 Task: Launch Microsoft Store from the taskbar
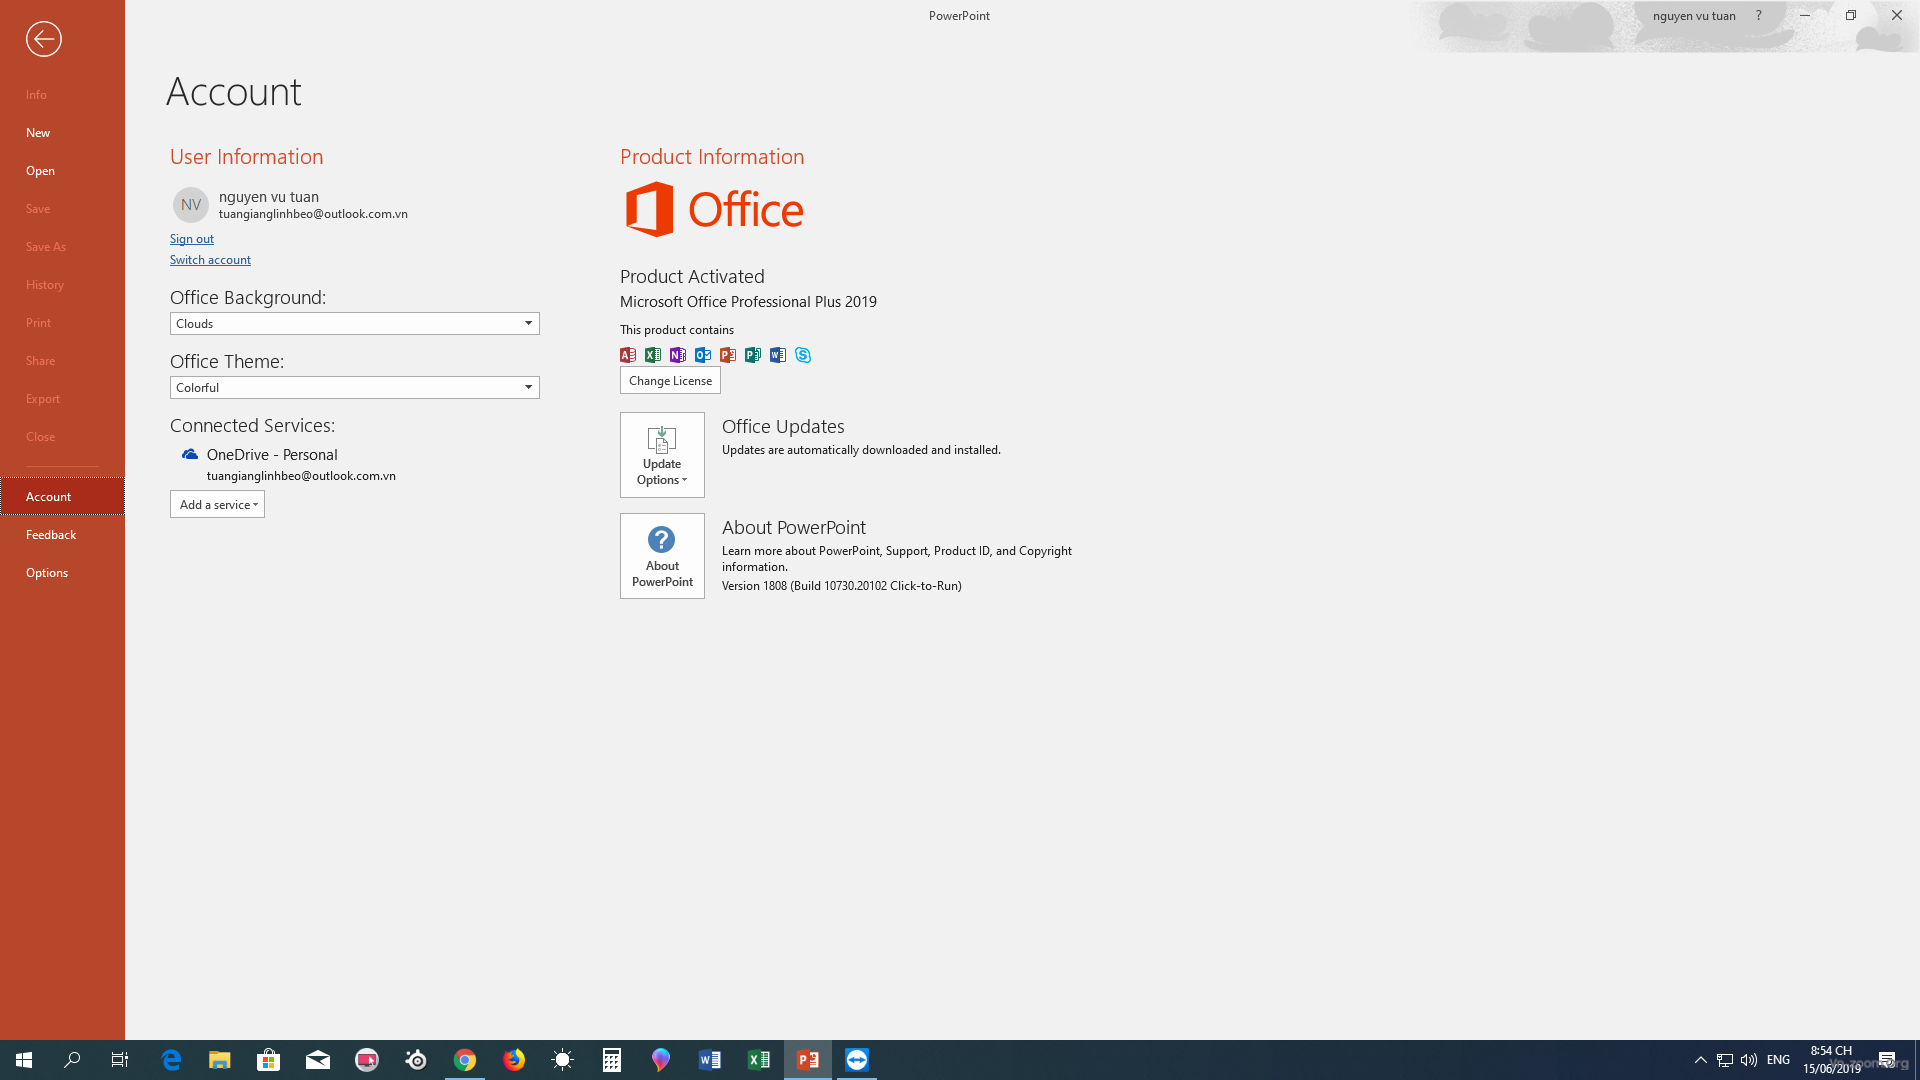269,1060
